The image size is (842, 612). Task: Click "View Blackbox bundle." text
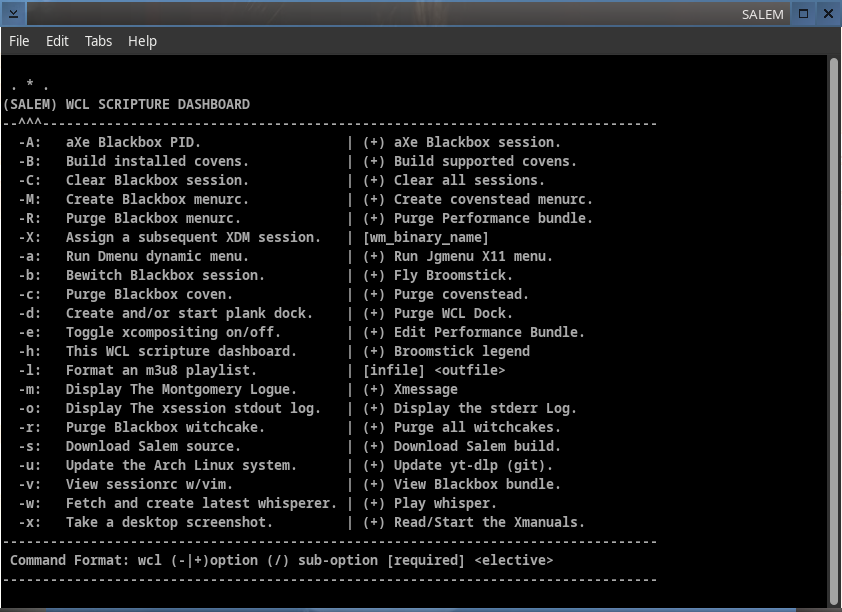[x=477, y=484]
